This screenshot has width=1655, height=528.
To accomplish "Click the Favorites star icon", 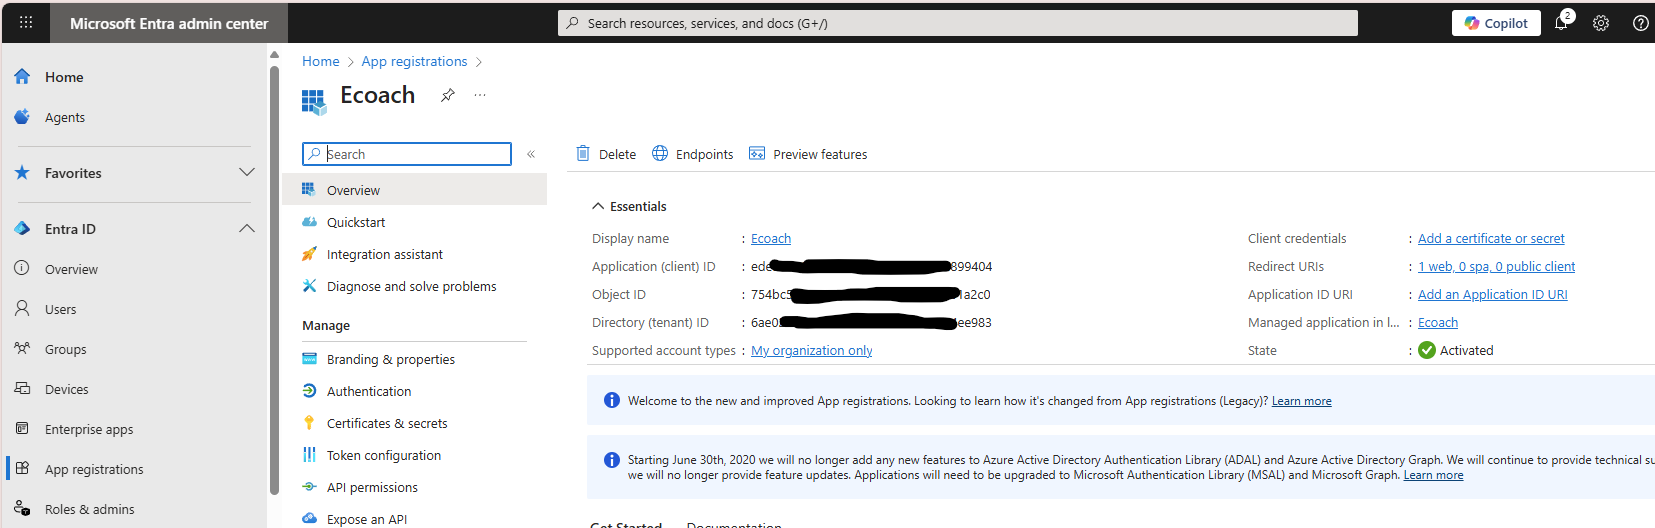I will point(22,172).
